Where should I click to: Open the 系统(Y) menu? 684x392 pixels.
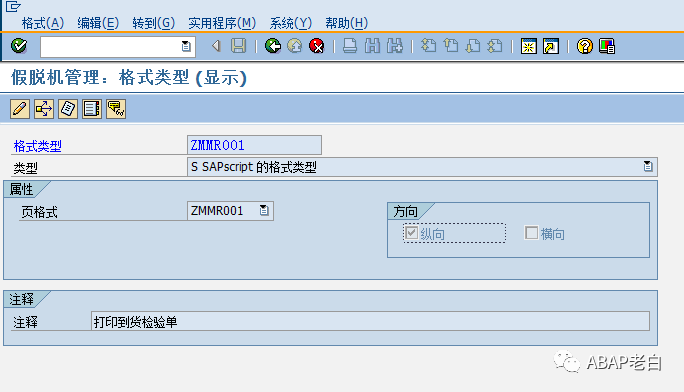tap(291, 23)
